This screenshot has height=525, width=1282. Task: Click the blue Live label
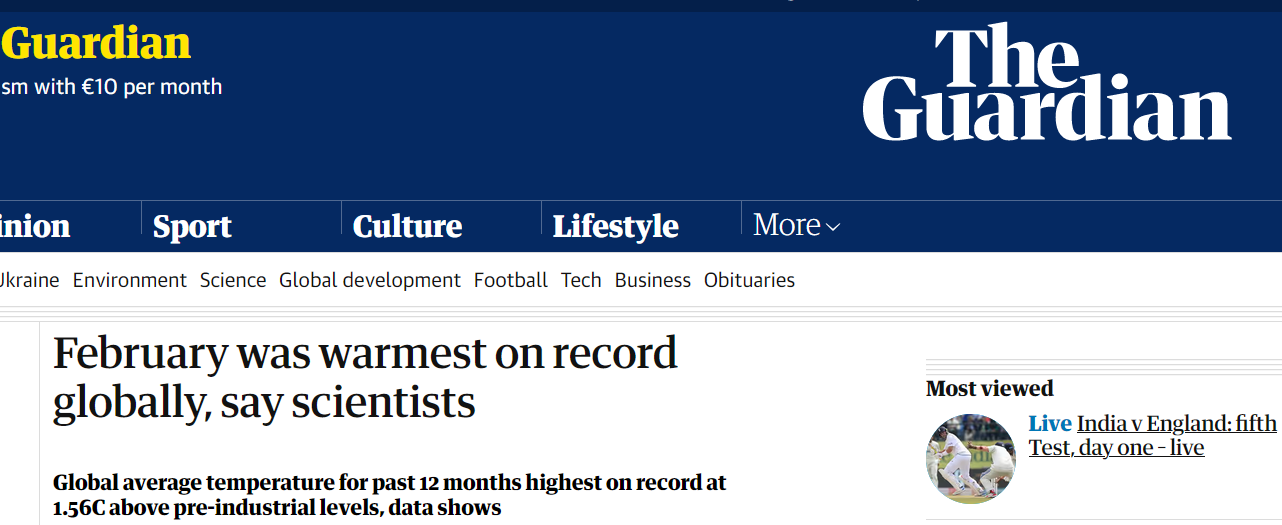1050,424
